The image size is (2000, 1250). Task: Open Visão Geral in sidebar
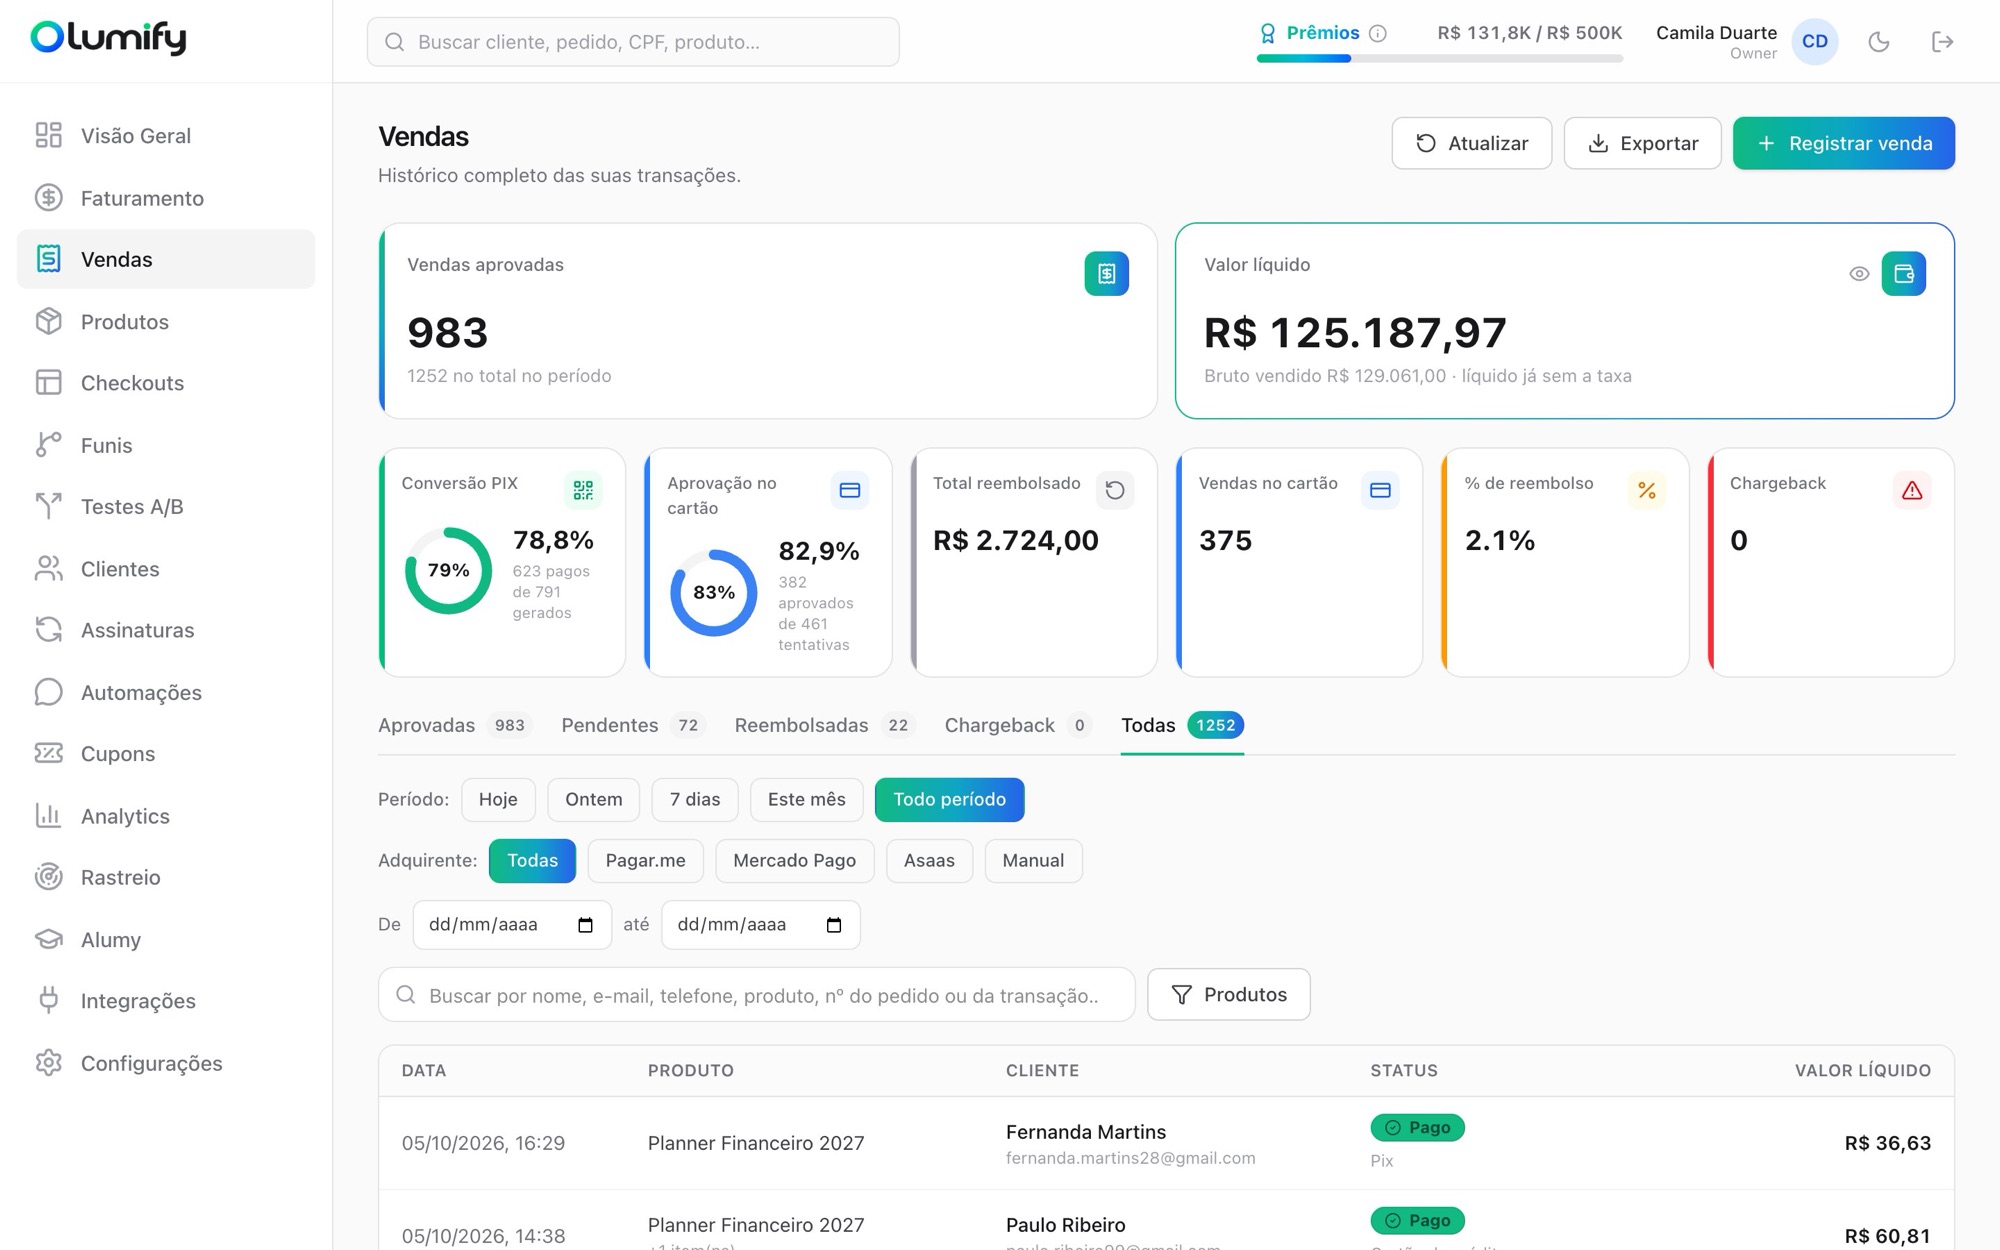point(166,136)
